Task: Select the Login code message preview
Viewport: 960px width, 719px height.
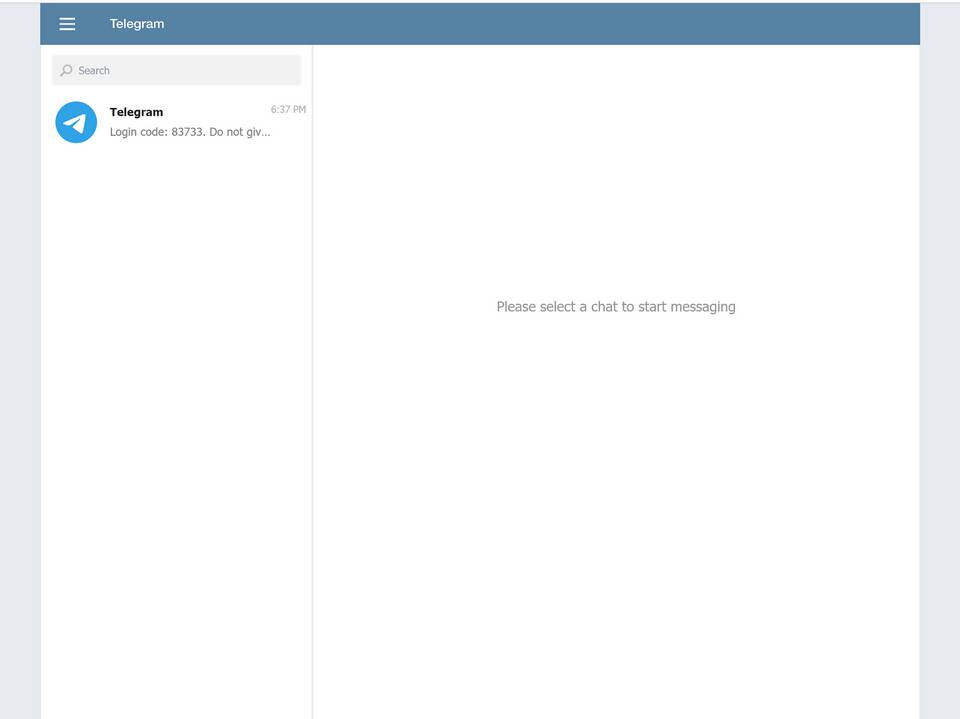Action: pyautogui.click(x=190, y=132)
